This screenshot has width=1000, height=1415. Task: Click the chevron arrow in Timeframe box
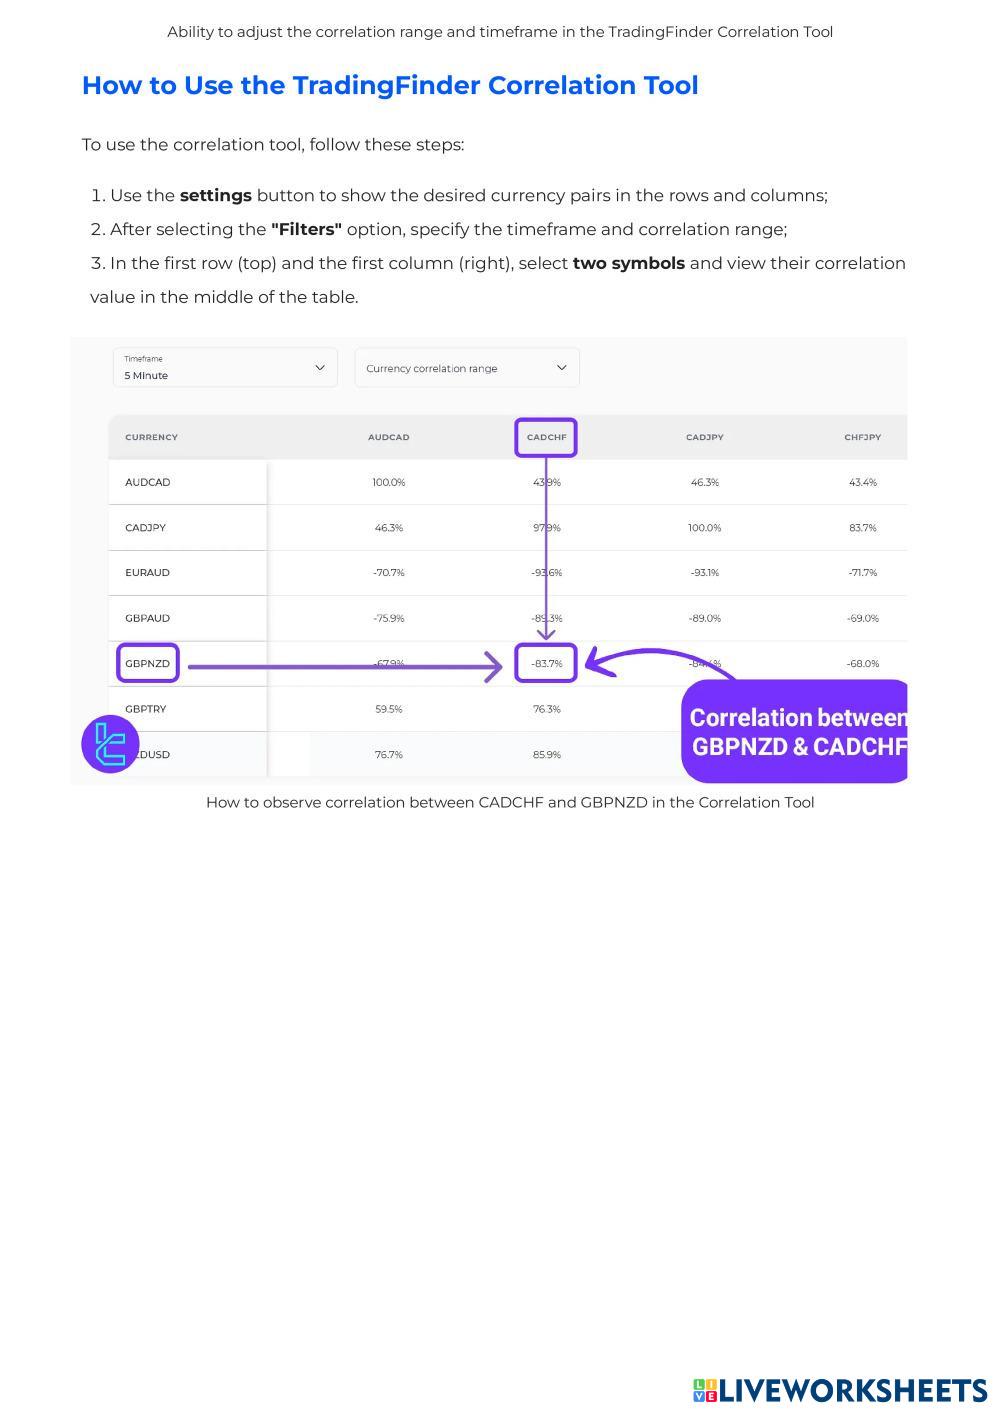point(320,368)
